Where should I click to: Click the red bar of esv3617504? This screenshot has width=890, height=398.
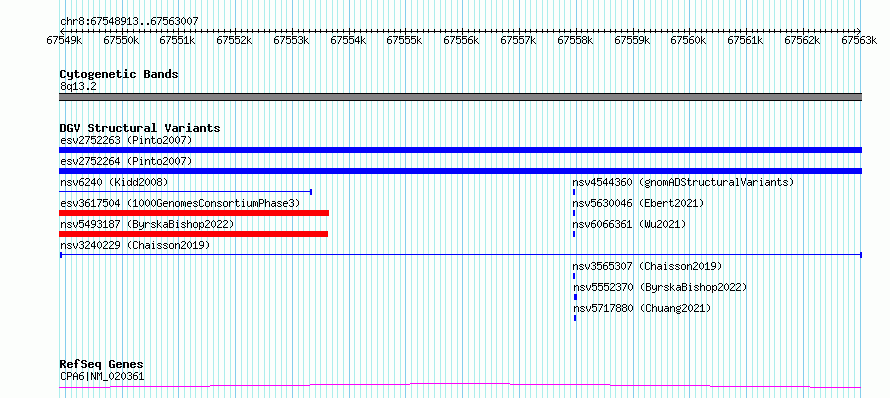point(194,213)
